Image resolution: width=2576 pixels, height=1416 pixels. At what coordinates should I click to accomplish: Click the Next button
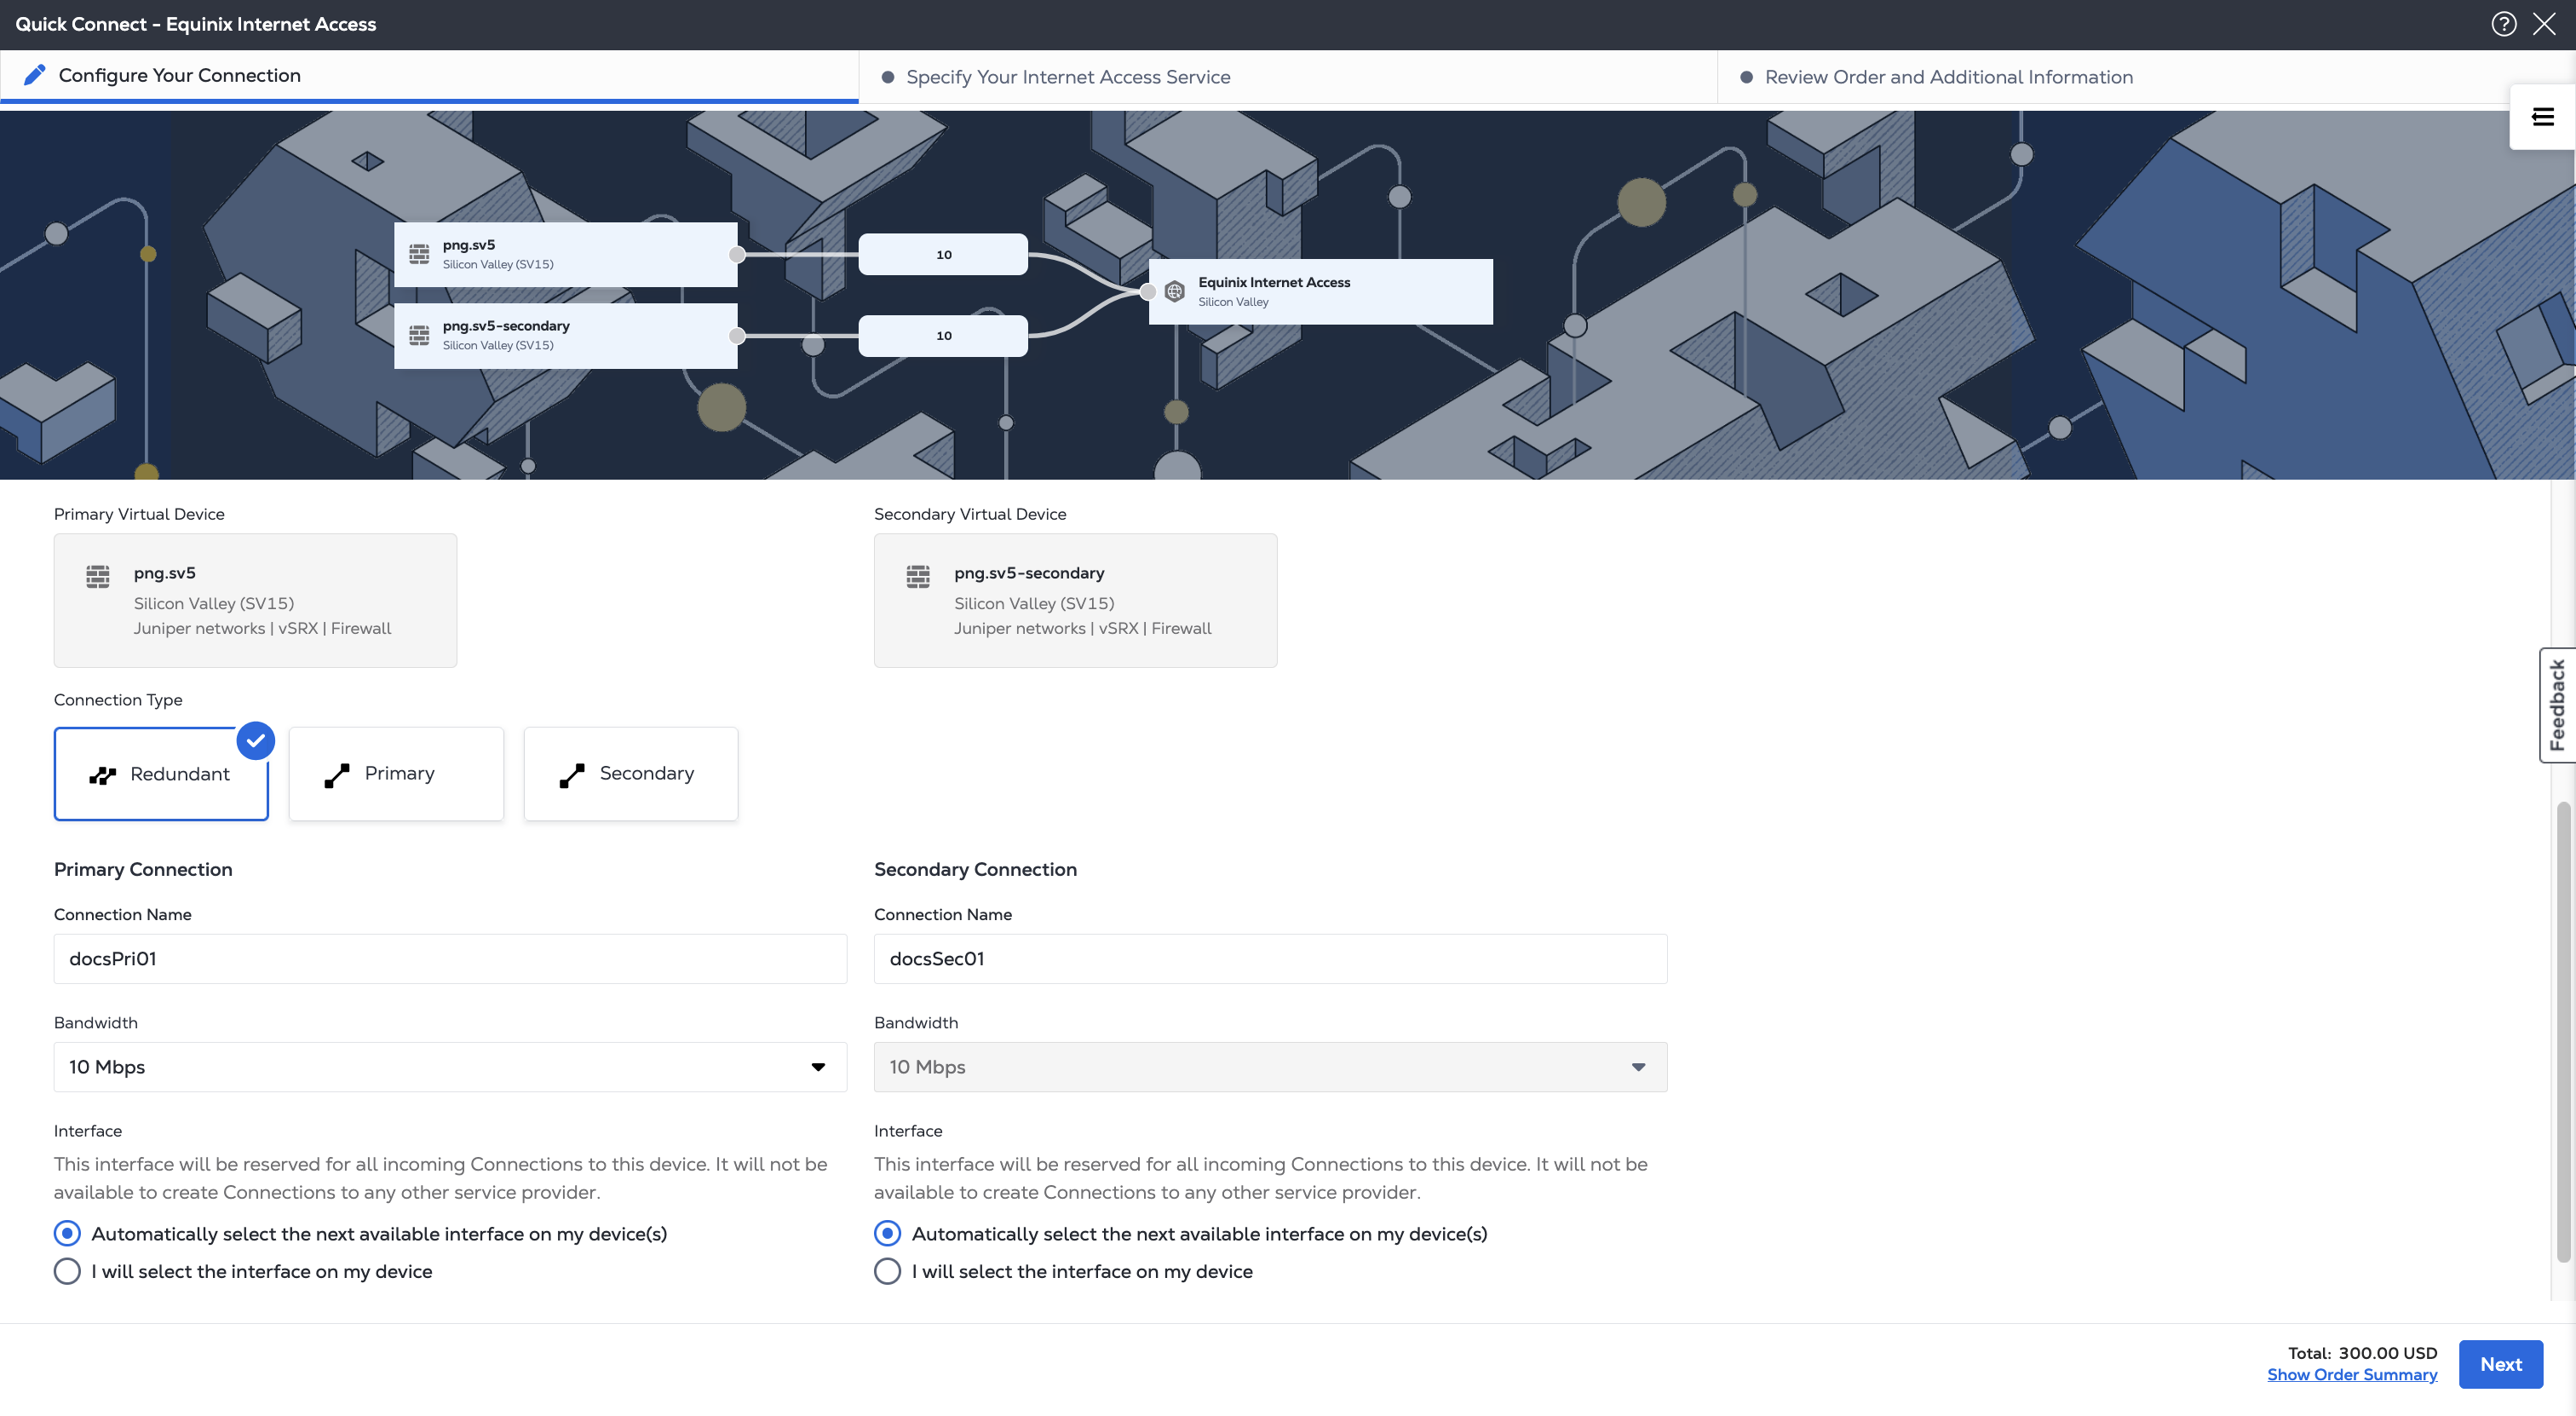(x=2500, y=1364)
